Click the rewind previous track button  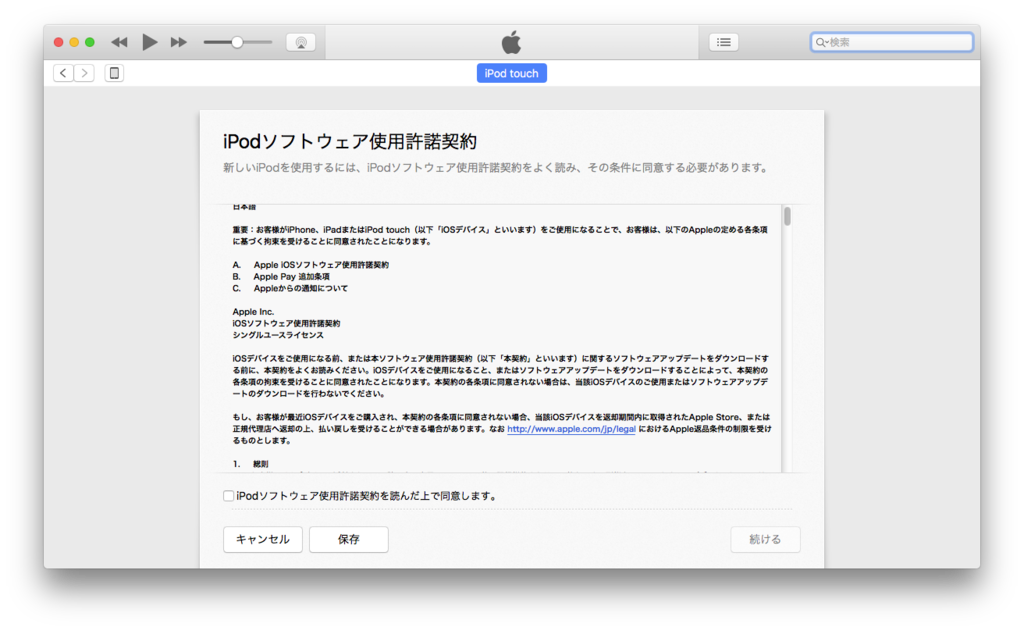tap(119, 42)
